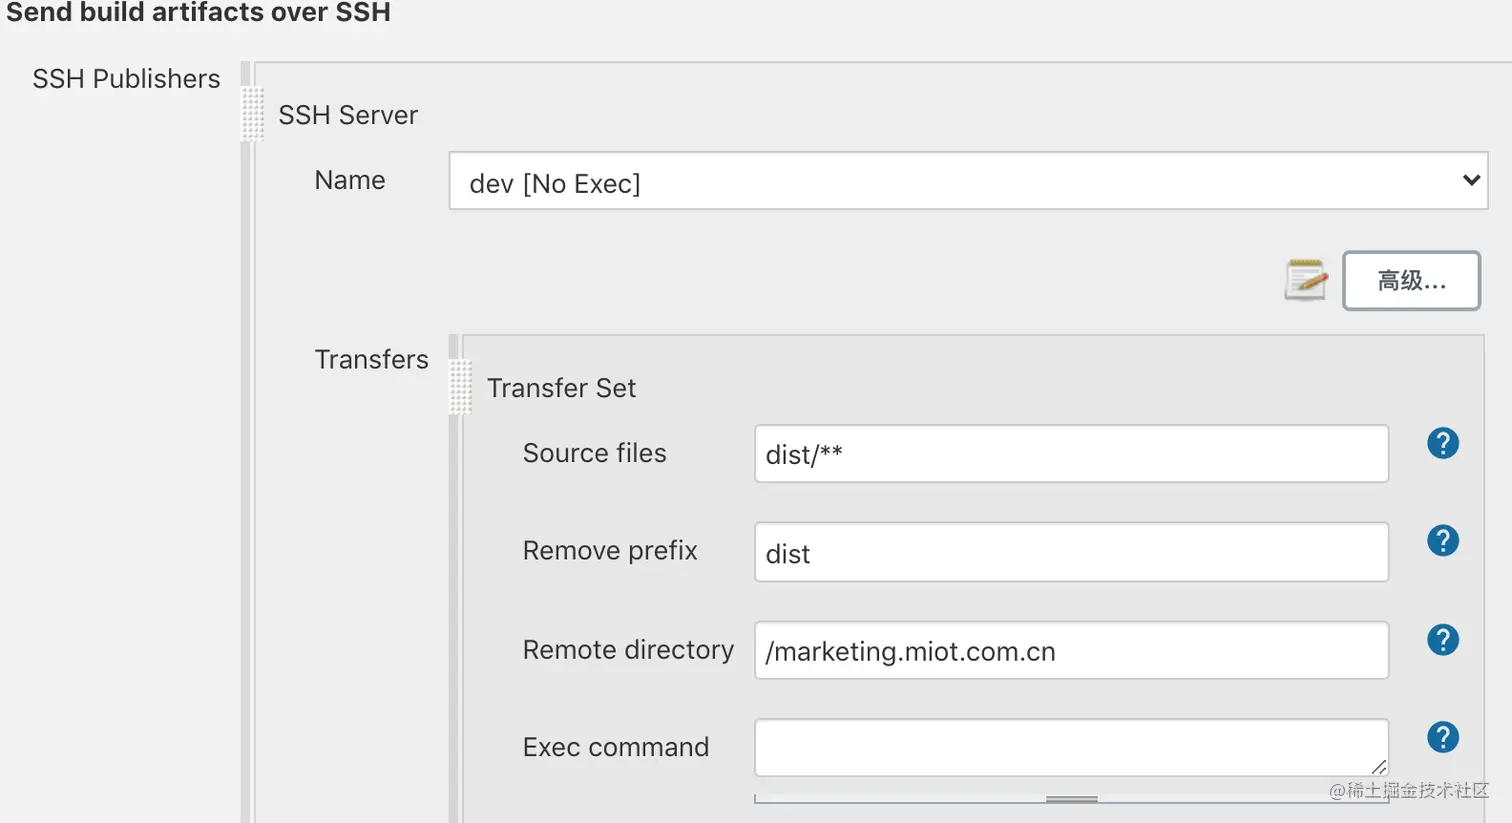Click the 高级... advanced button
The height and width of the screenshot is (823, 1512).
[x=1410, y=281]
